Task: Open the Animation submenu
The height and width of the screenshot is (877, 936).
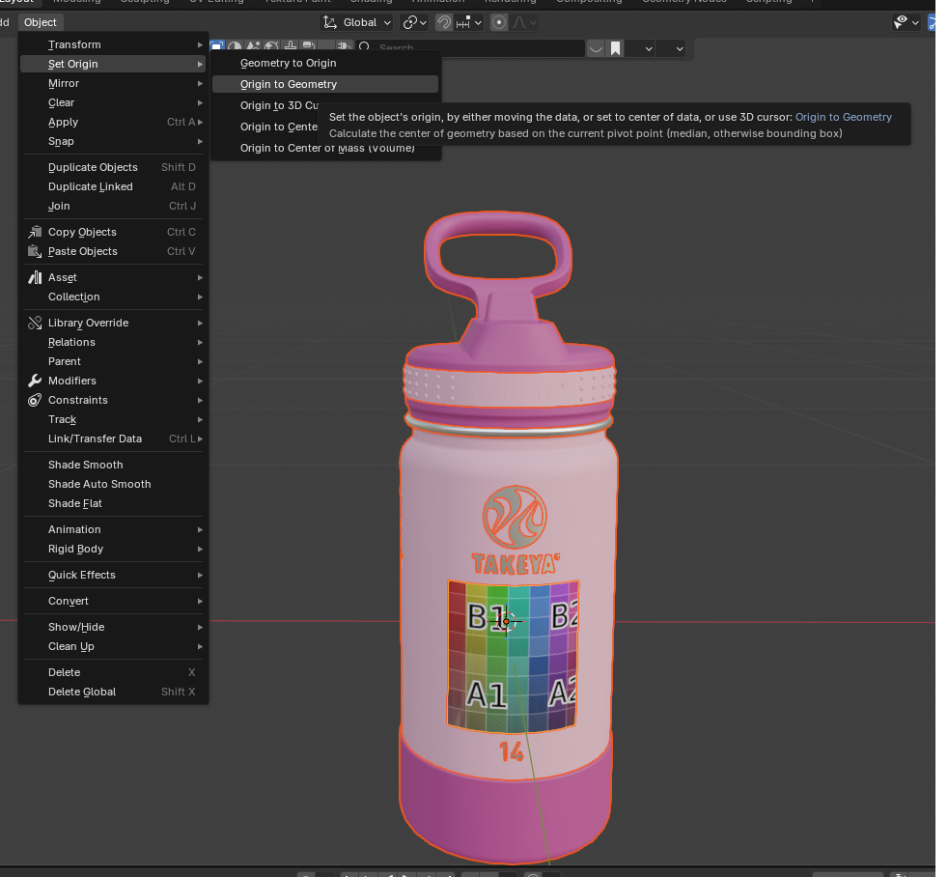Action: coord(113,530)
